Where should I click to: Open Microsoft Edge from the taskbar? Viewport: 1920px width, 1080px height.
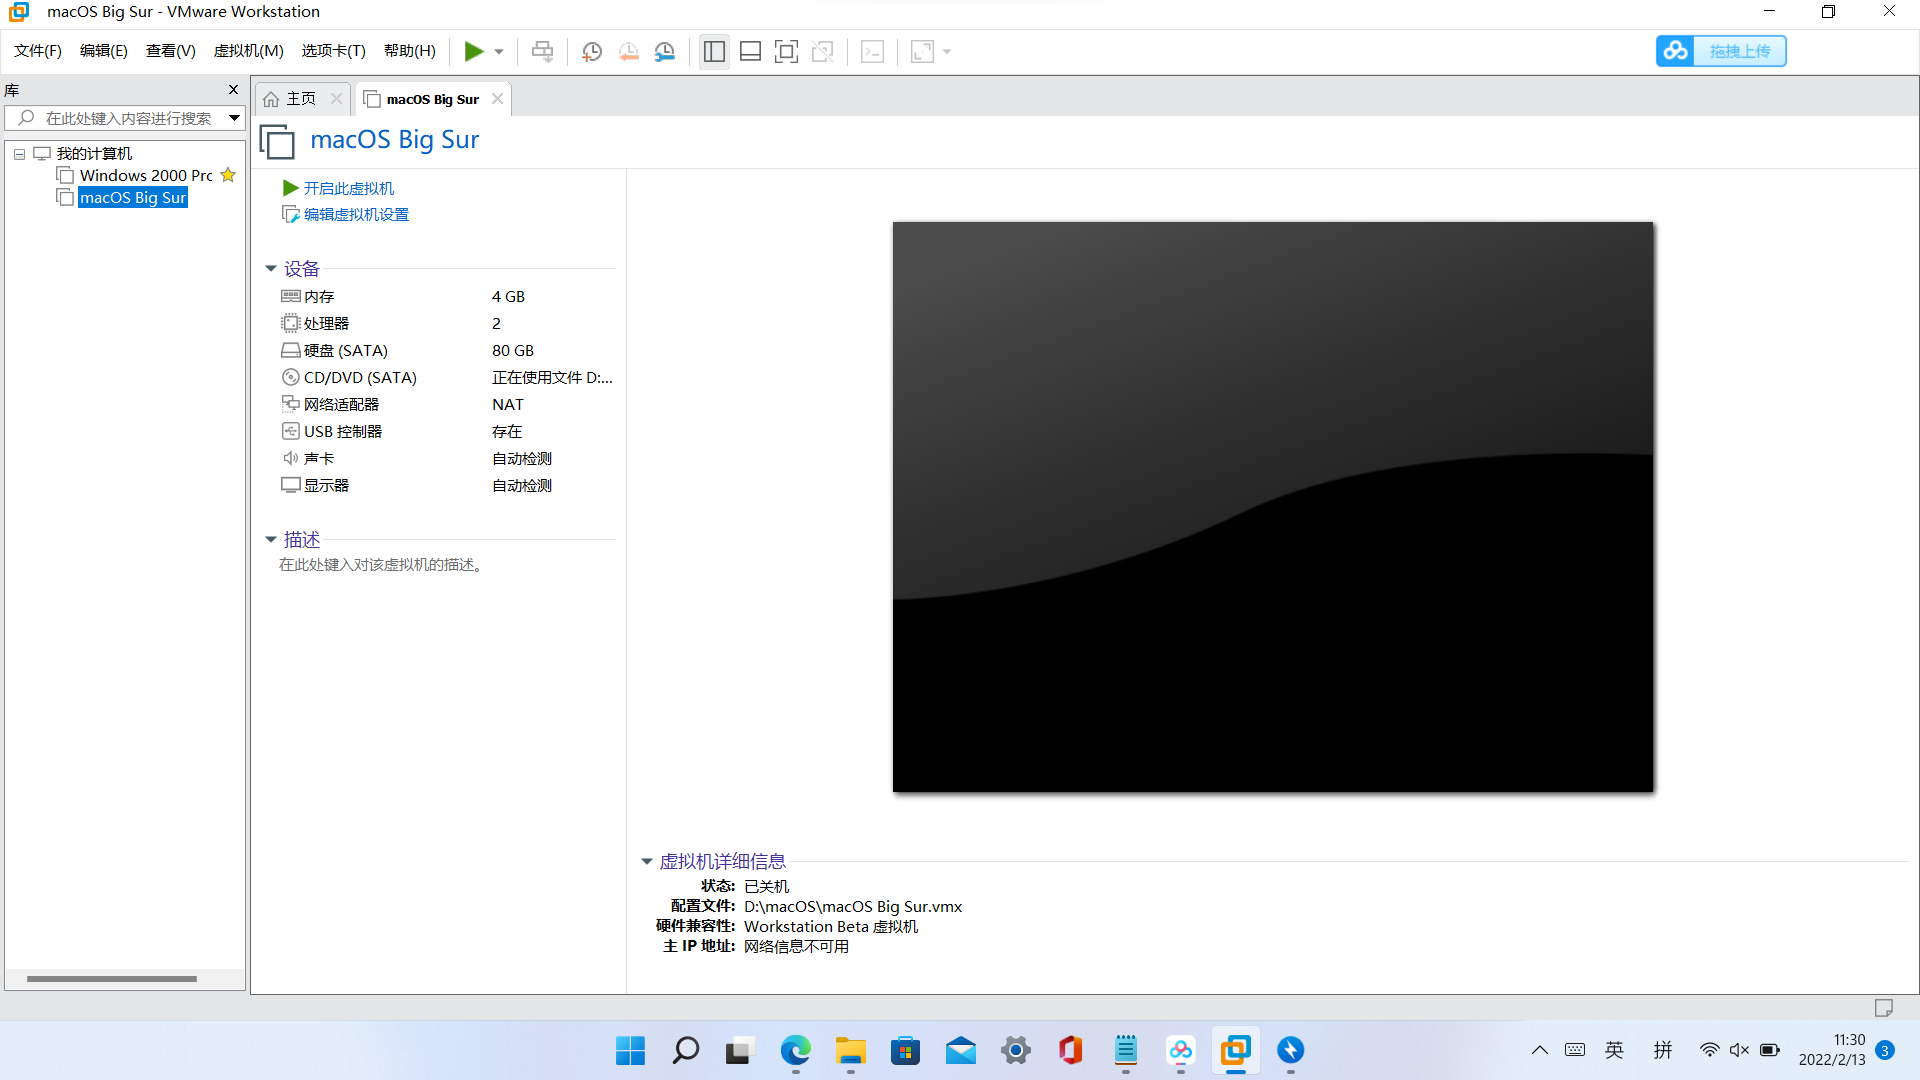click(795, 1051)
